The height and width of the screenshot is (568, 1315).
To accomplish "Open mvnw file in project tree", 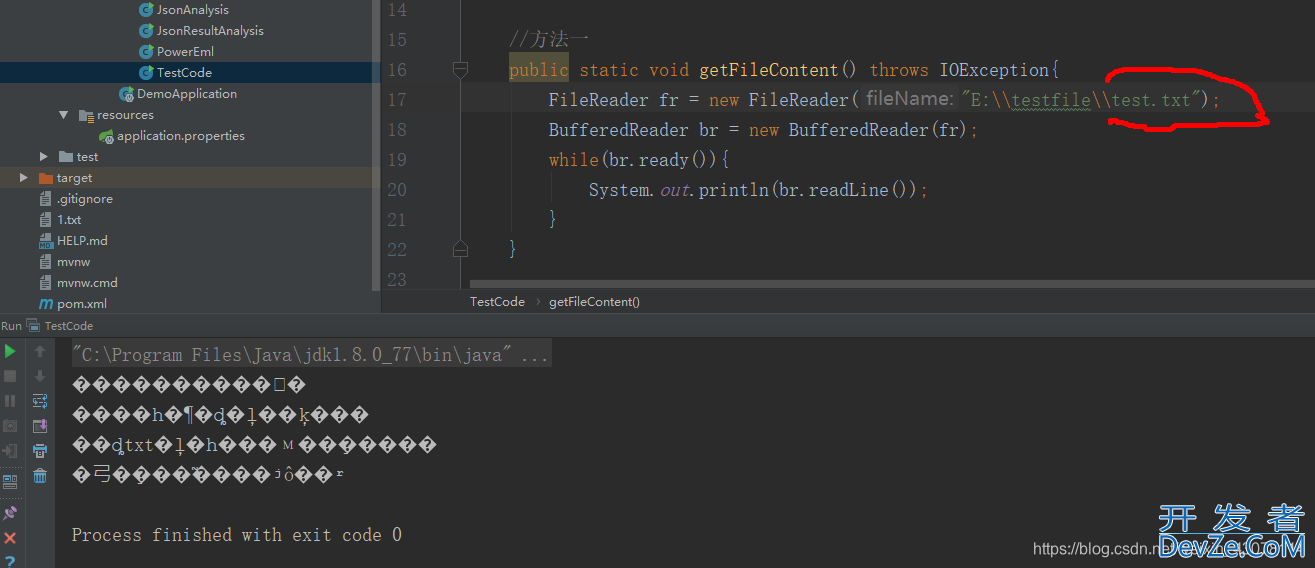I will (x=74, y=262).
